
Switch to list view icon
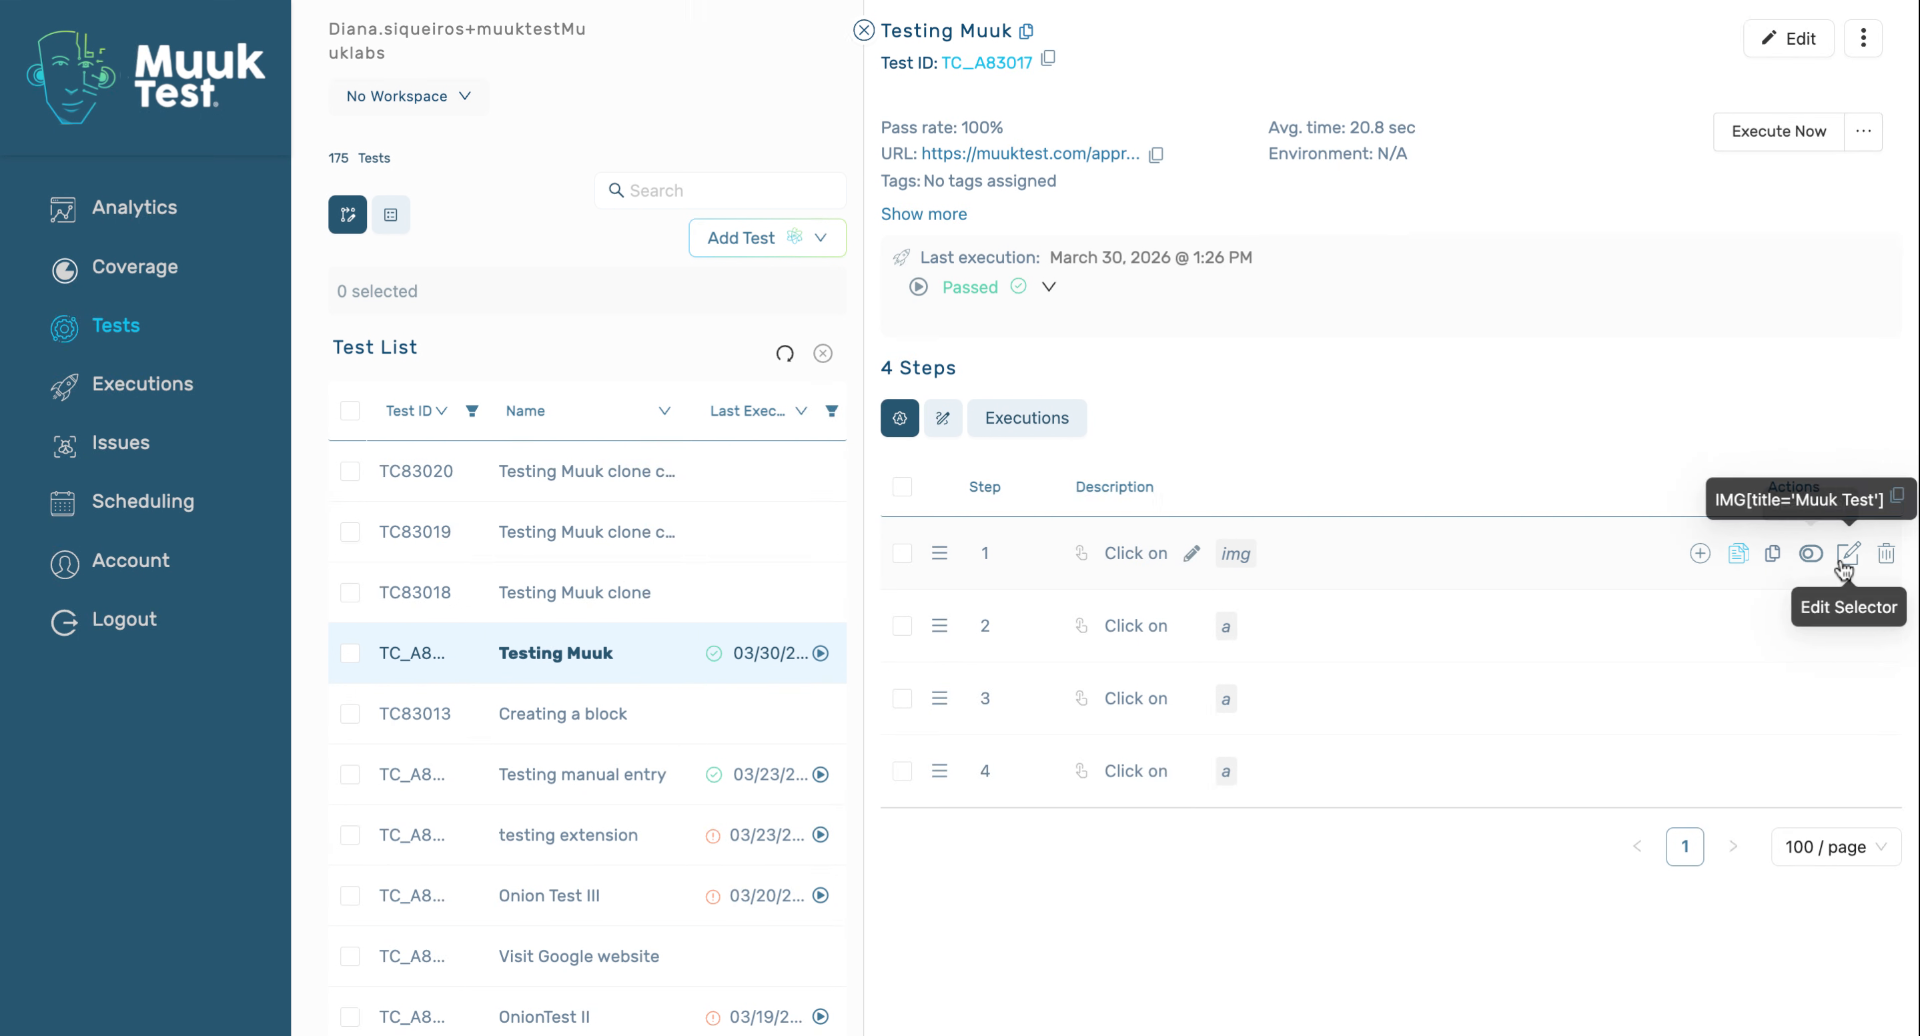tap(391, 215)
